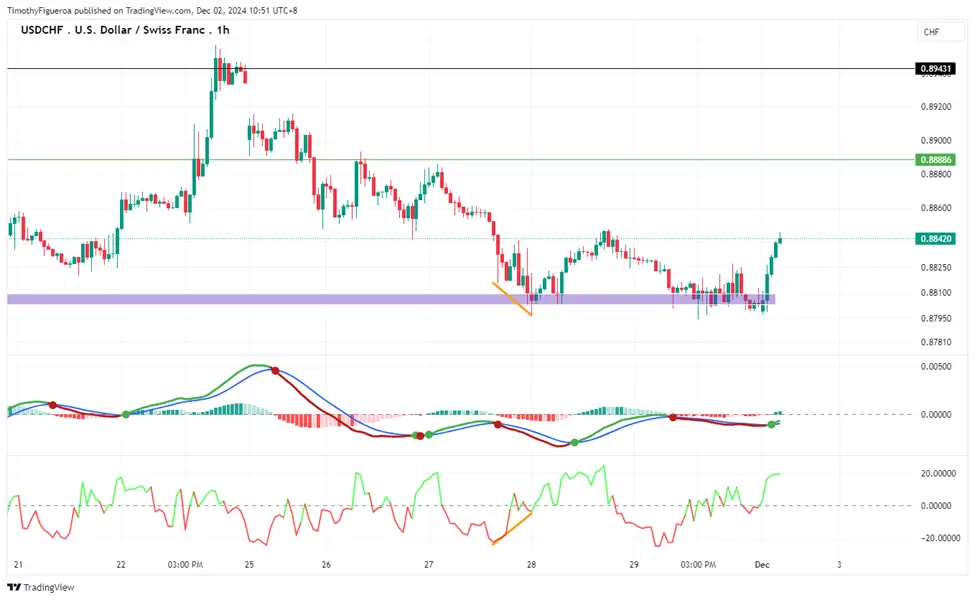Click the green MACD crossover dot at the lowest trough

tap(575, 443)
